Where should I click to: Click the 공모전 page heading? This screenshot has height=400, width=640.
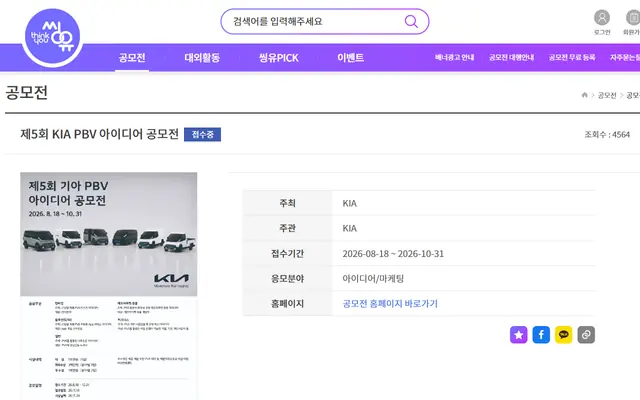click(27, 92)
